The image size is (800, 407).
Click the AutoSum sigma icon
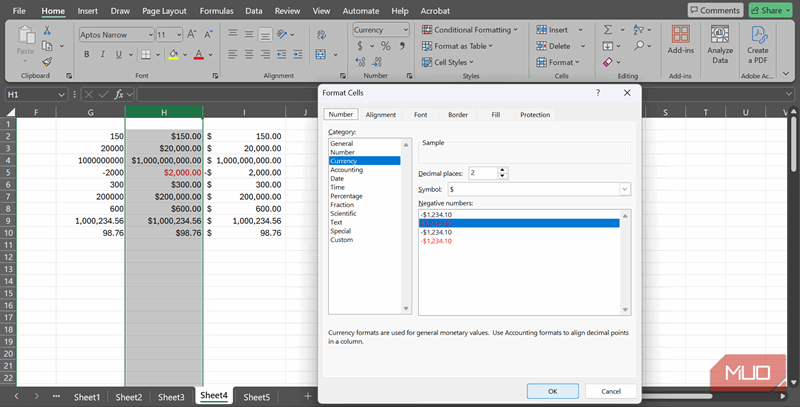pos(608,30)
